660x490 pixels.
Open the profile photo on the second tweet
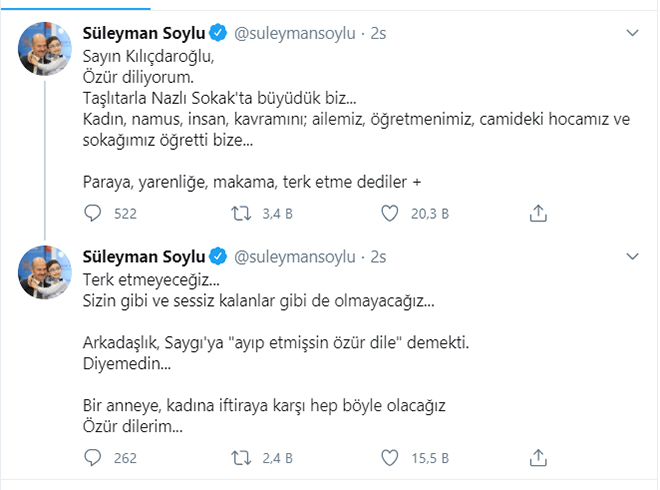[x=46, y=269]
